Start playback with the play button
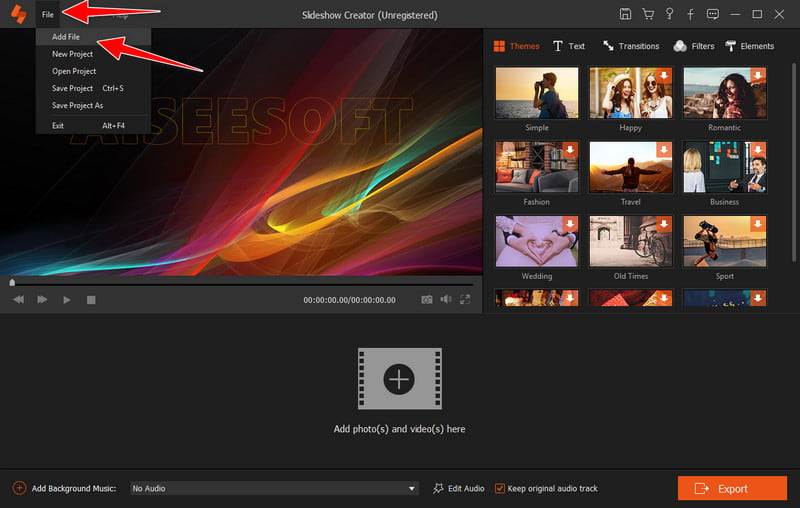Image resolution: width=800 pixels, height=508 pixels. click(x=66, y=300)
